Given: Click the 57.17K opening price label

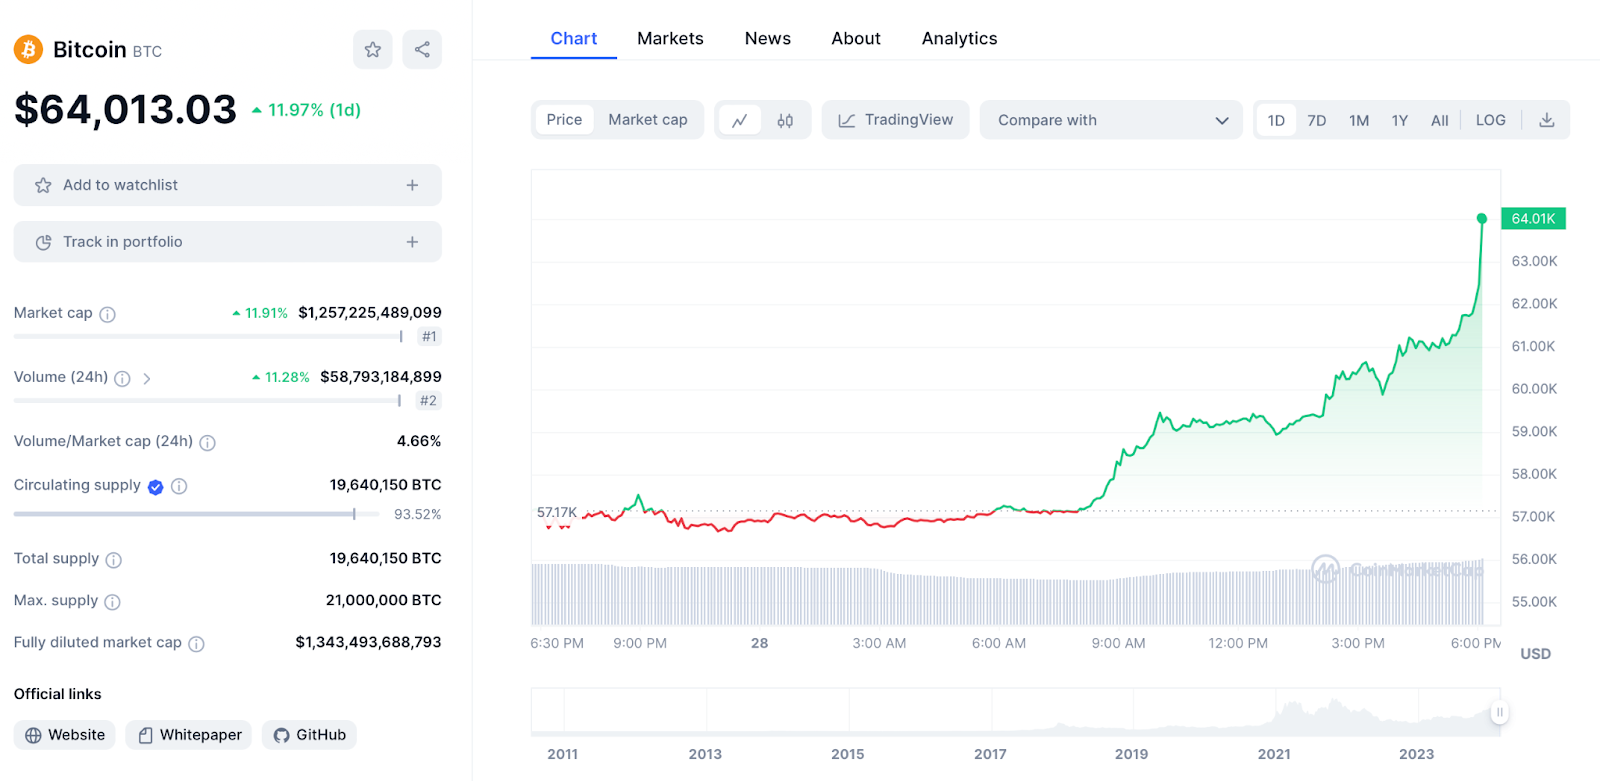Looking at the screenshot, I should [x=557, y=513].
